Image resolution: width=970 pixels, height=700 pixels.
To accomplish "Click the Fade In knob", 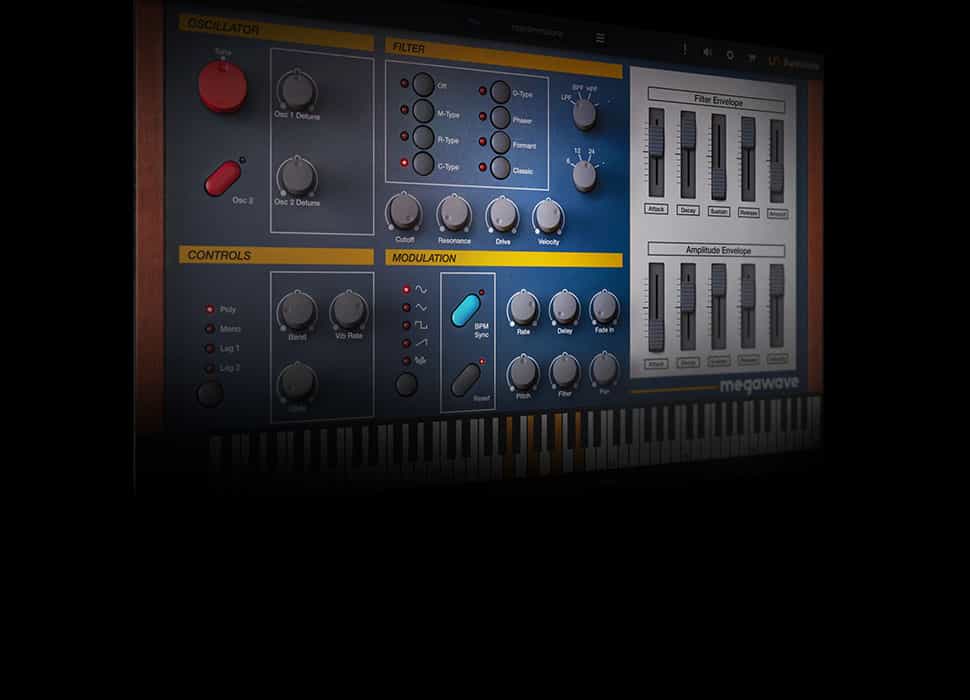I will coord(604,307).
